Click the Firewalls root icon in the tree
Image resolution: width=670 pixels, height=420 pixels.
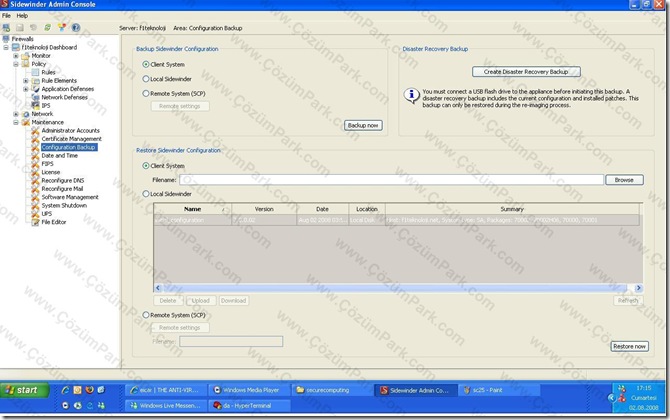tap(6, 39)
